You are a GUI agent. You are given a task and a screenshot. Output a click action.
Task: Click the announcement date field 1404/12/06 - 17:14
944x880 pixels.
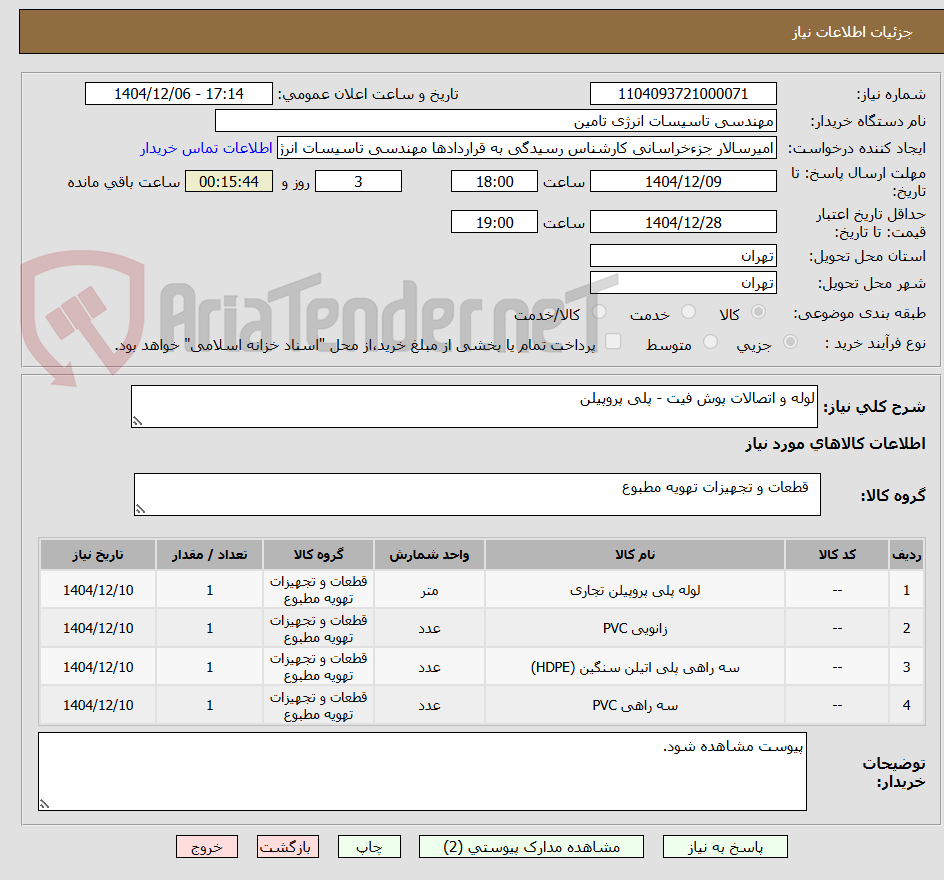point(179,94)
